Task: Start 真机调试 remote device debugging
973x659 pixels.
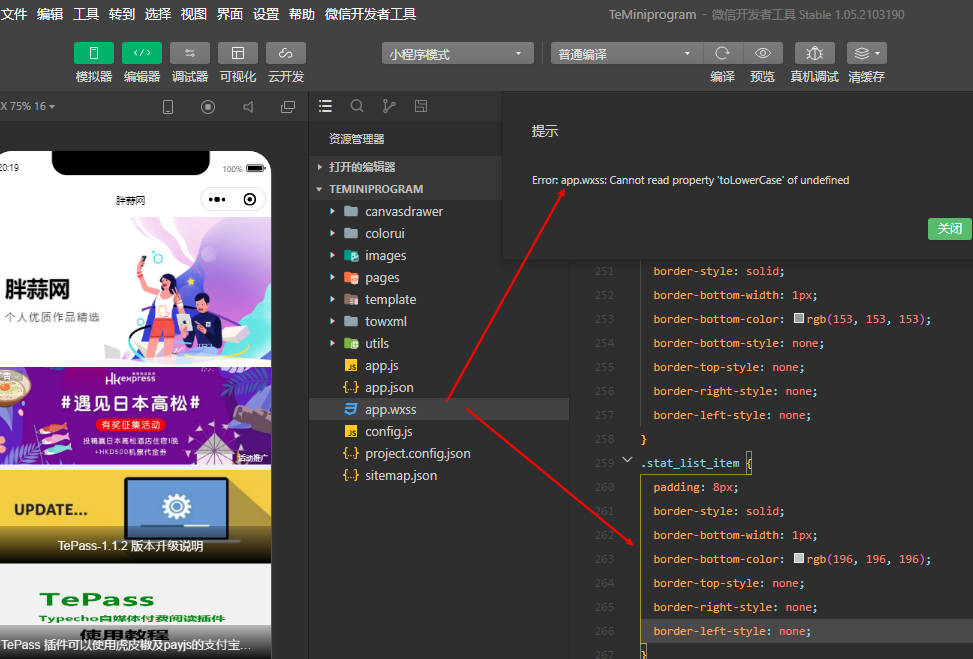Action: [815, 53]
